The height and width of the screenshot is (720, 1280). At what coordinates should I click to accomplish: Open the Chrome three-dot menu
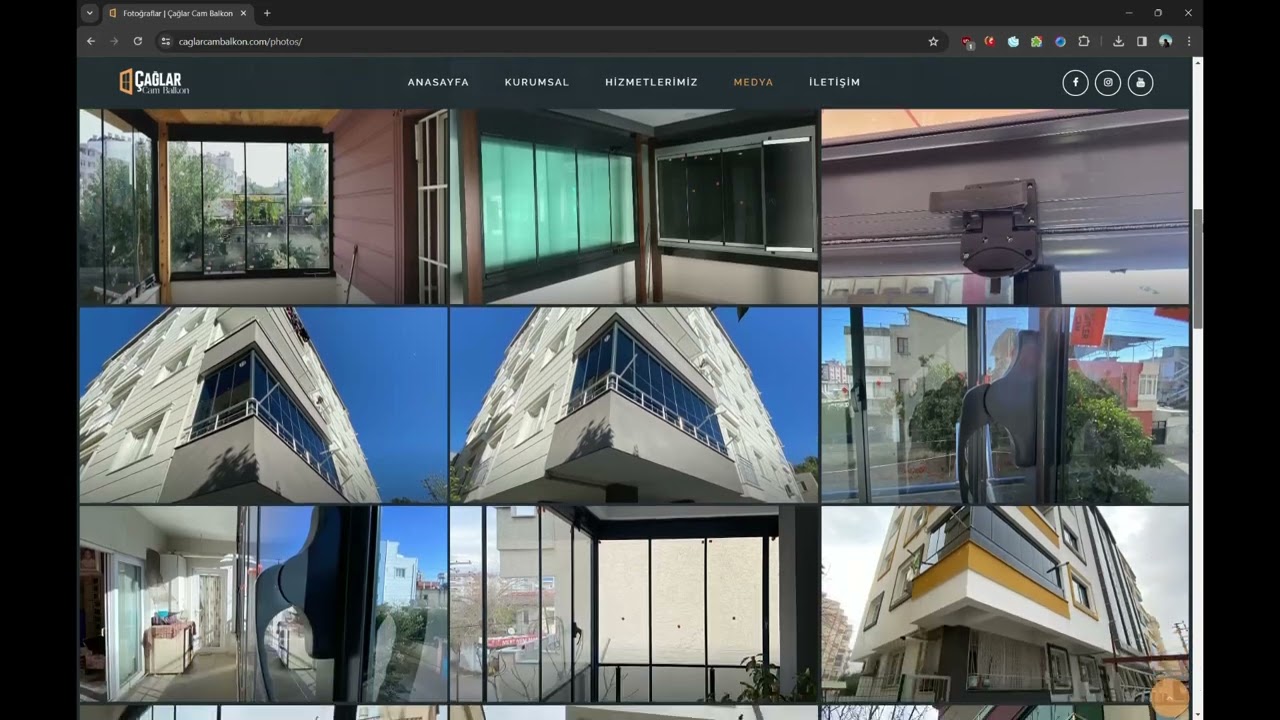pyautogui.click(x=1189, y=41)
